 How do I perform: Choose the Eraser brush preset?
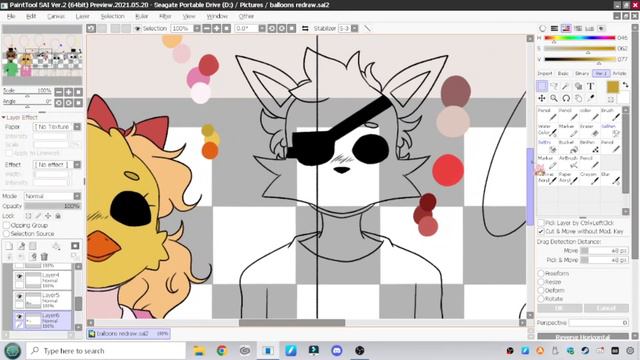[590, 131]
